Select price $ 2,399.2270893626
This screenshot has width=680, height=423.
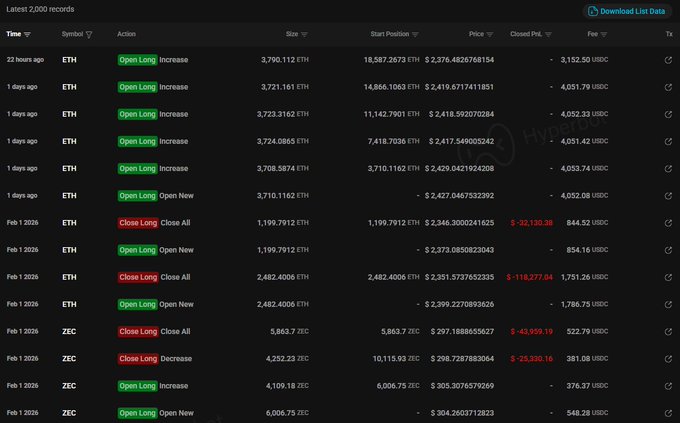pos(459,304)
